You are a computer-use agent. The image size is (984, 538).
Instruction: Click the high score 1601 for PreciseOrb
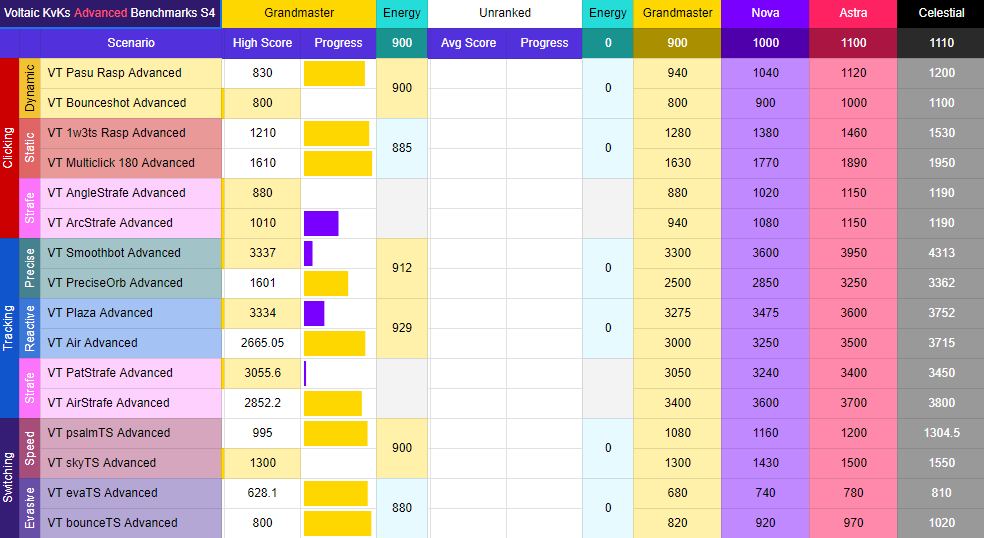(262, 283)
